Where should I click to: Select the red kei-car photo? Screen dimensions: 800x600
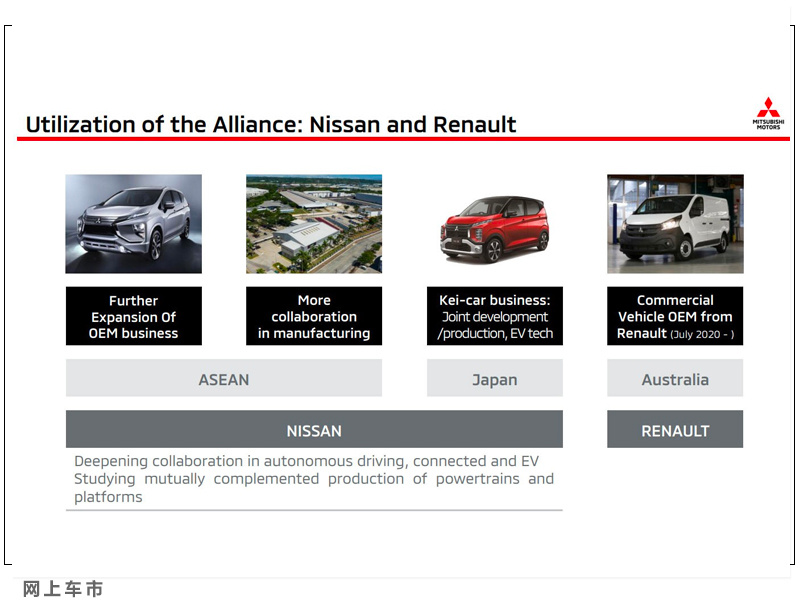pos(494,229)
